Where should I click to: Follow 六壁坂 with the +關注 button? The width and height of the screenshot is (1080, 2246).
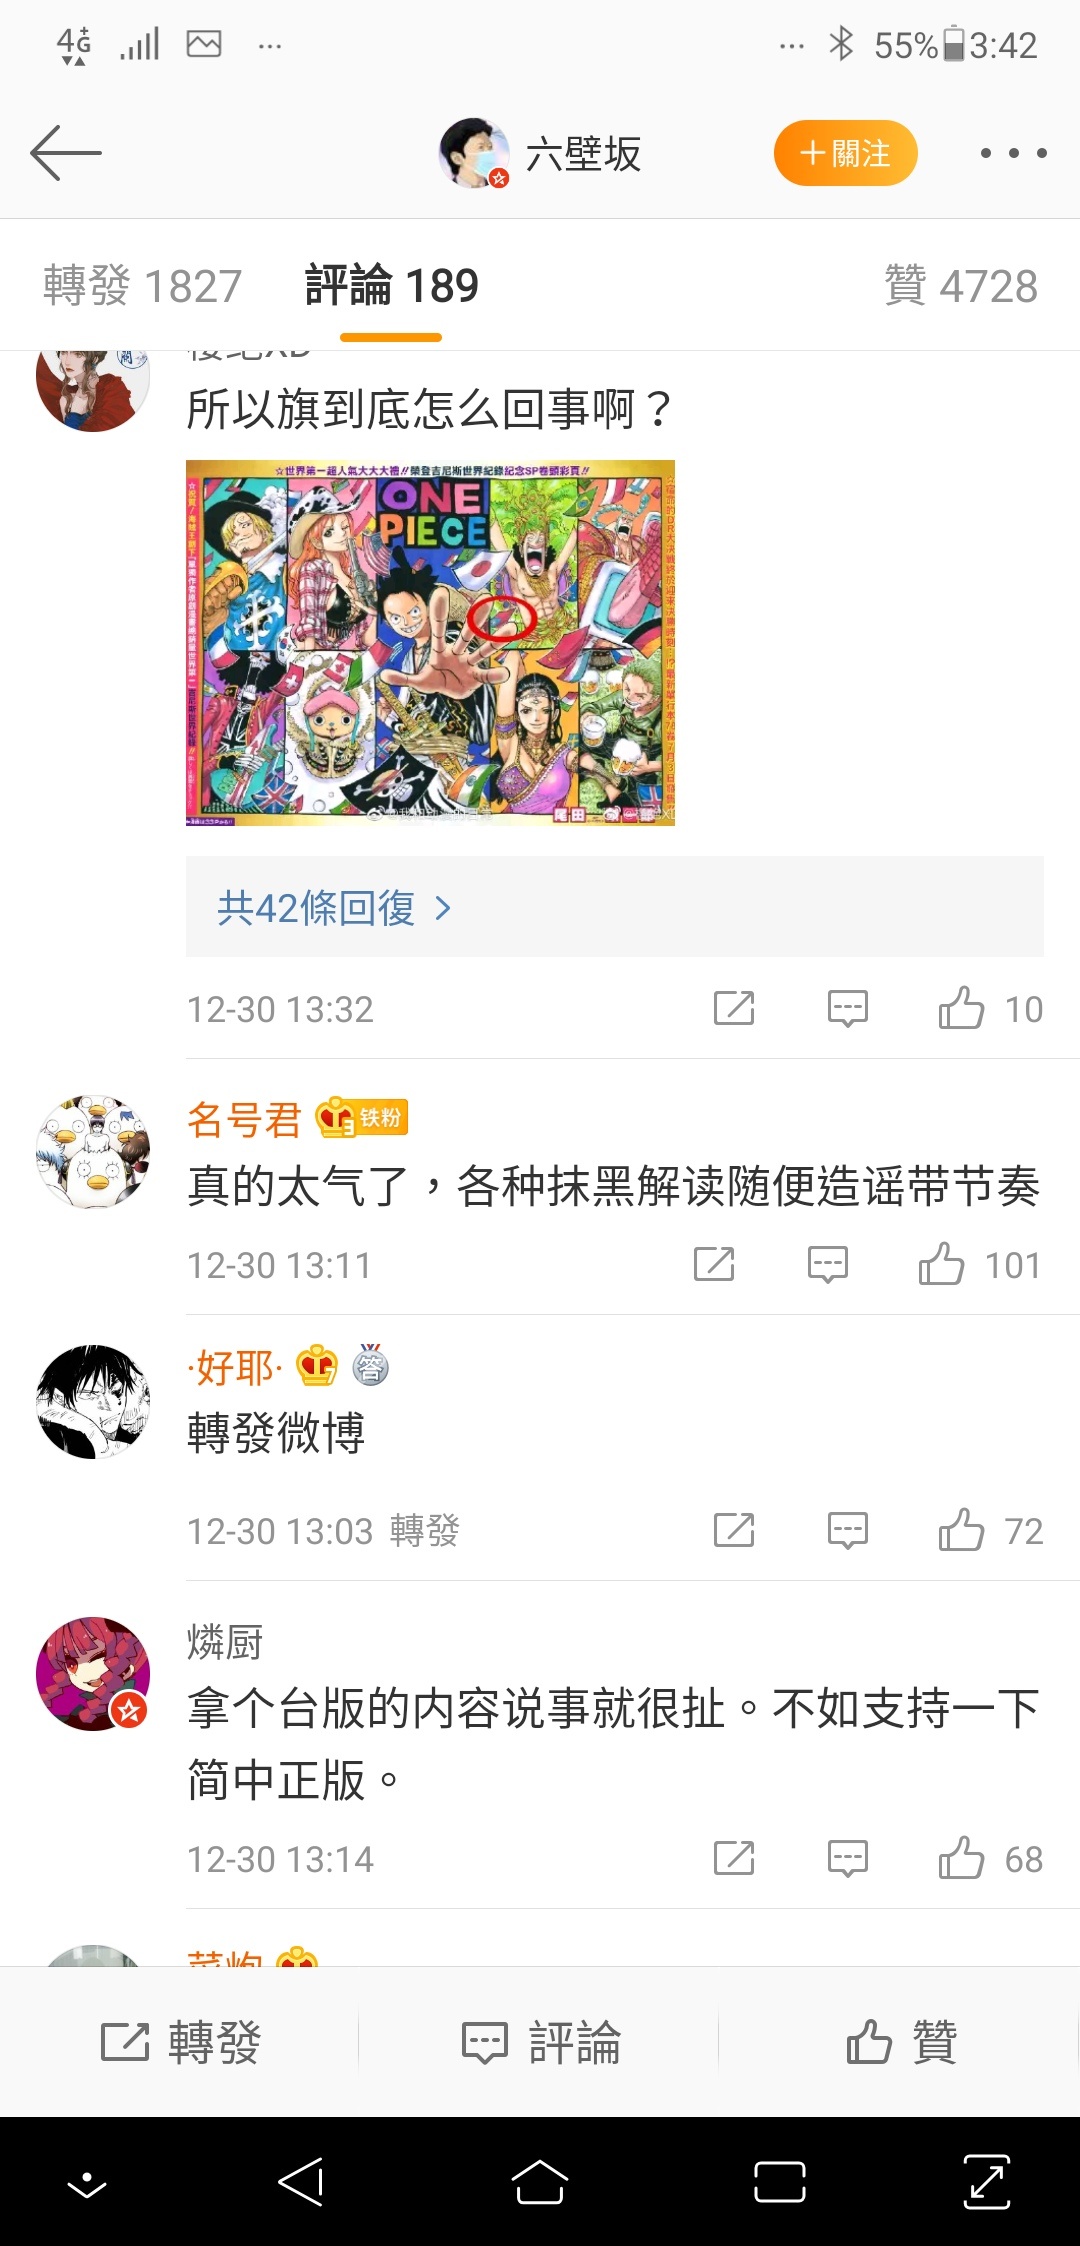(845, 153)
